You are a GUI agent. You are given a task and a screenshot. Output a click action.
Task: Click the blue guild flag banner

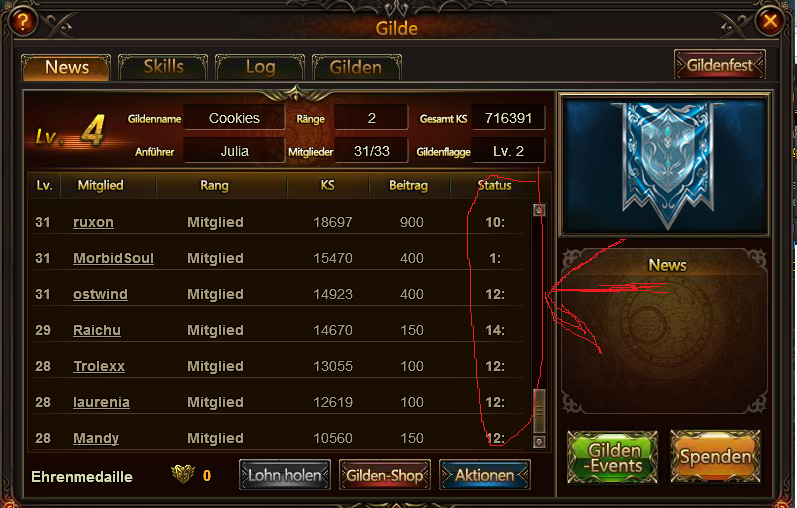point(666,164)
